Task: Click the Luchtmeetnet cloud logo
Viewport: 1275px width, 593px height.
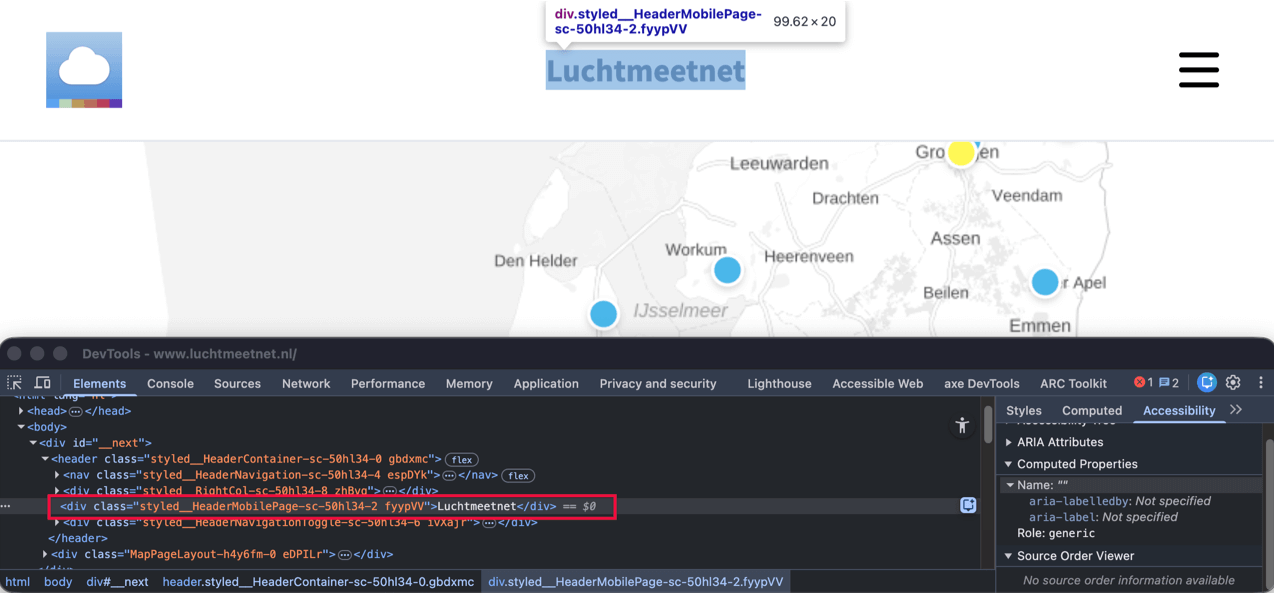Action: point(84,70)
